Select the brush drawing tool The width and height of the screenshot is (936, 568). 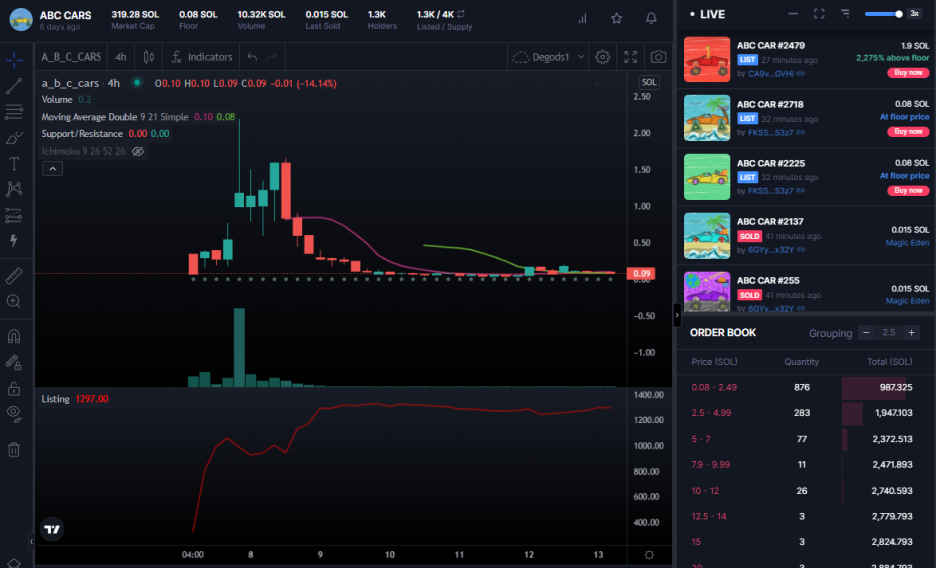click(14, 138)
